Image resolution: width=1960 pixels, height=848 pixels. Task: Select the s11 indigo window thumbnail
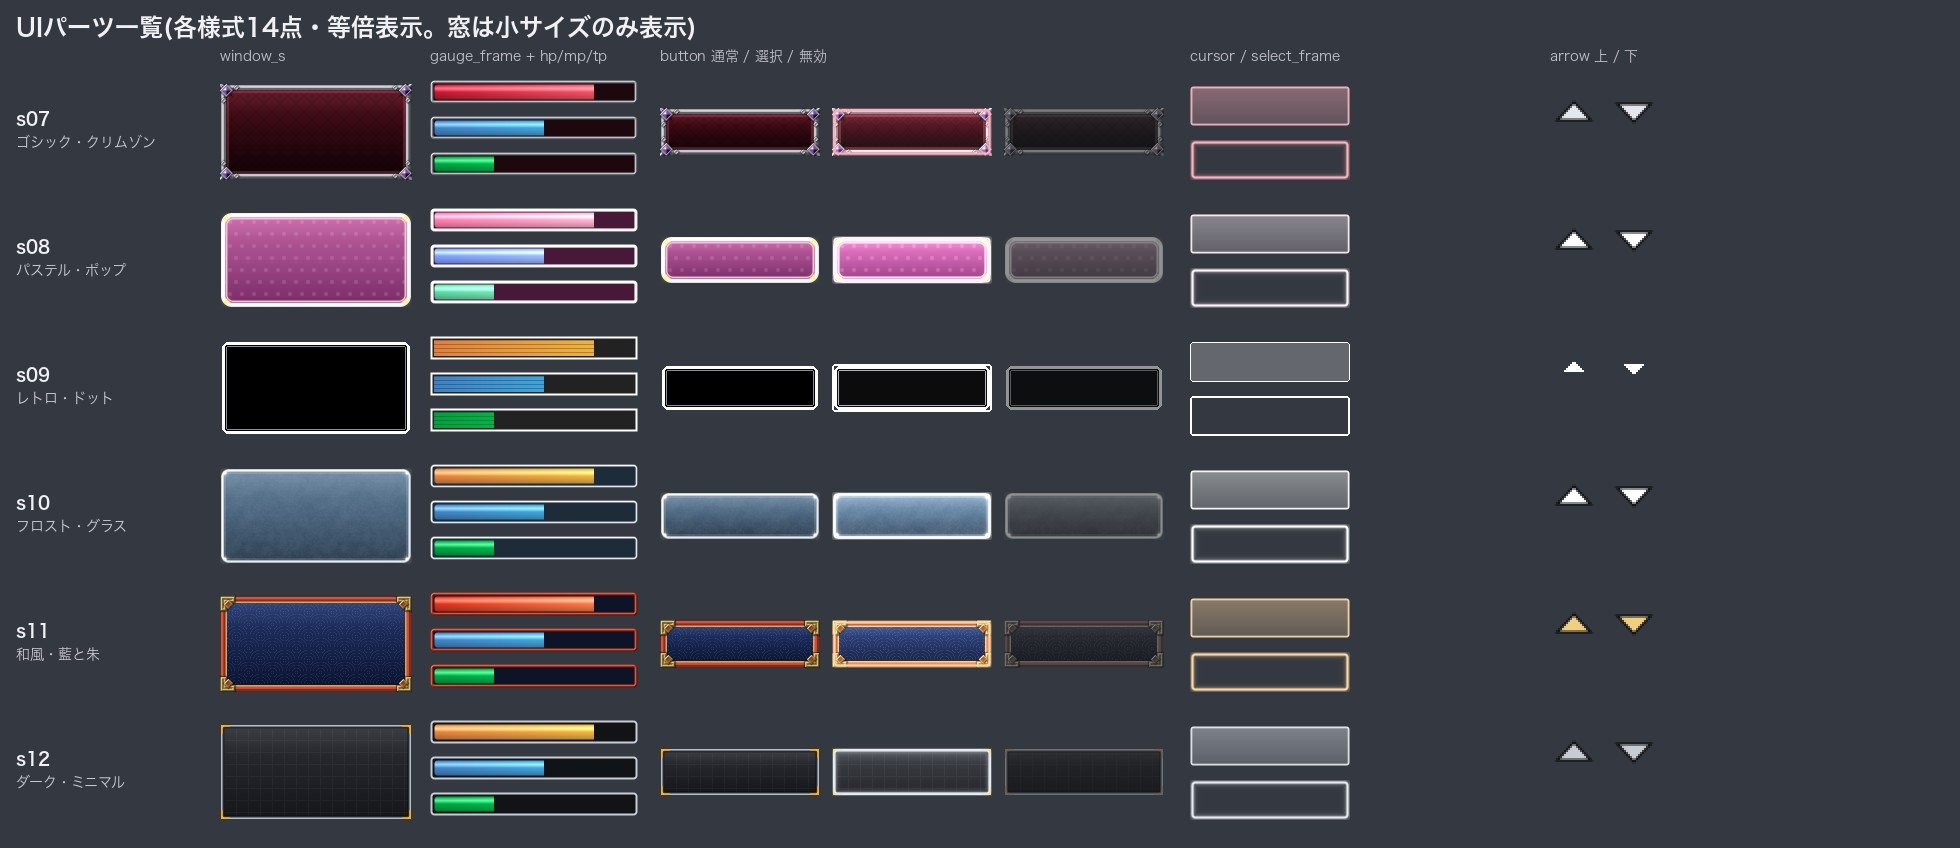316,644
